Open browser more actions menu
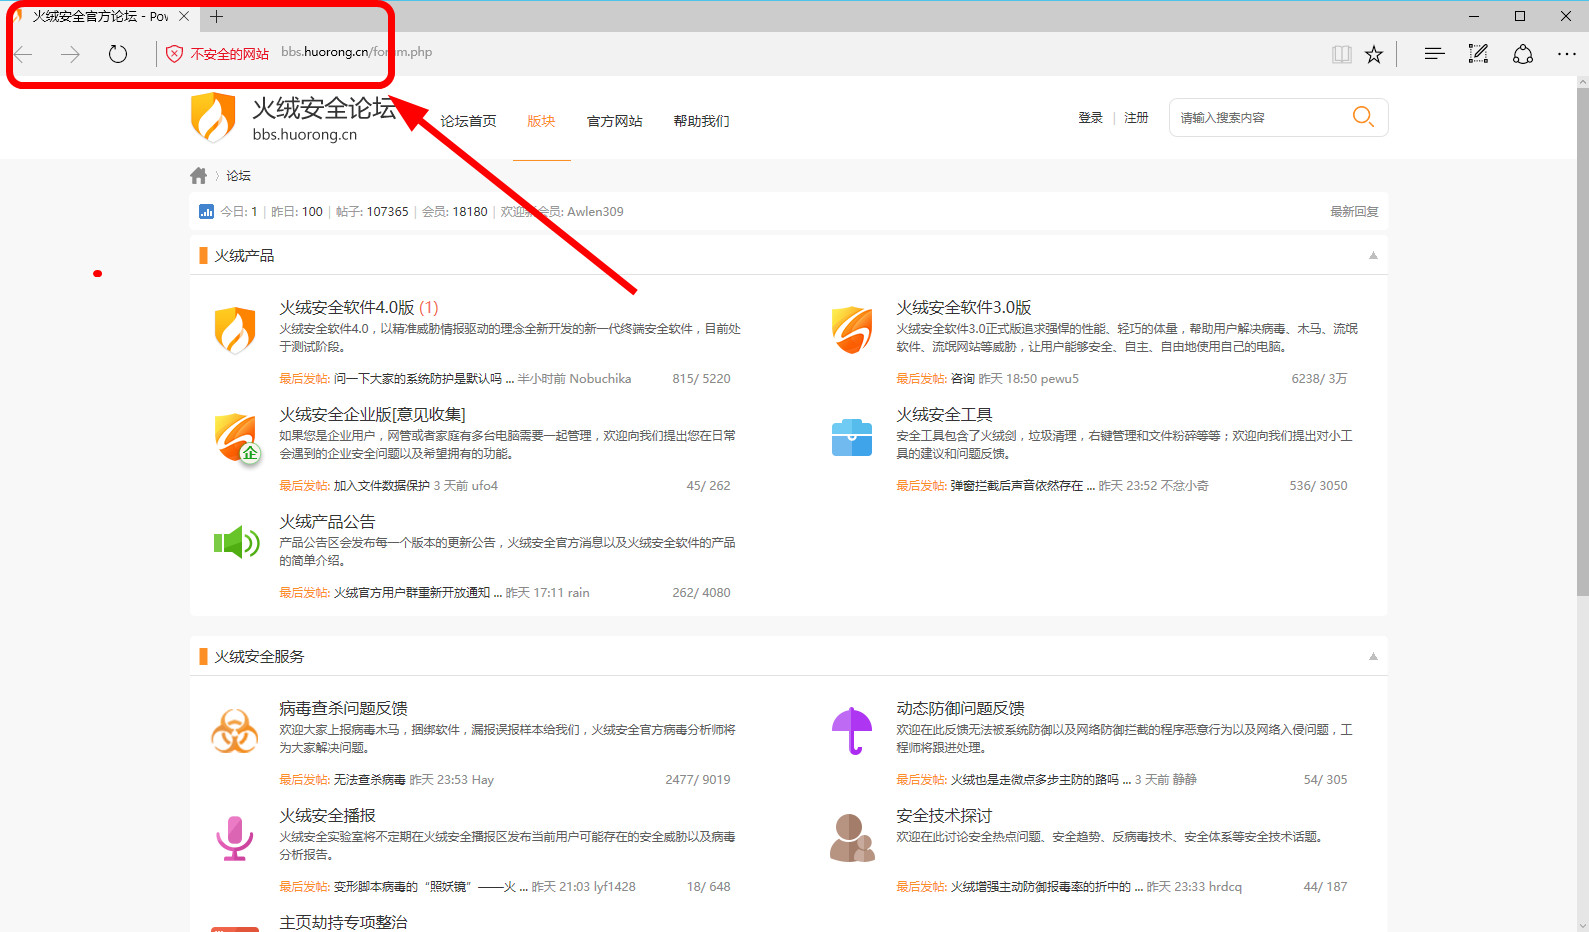 [x=1567, y=54]
